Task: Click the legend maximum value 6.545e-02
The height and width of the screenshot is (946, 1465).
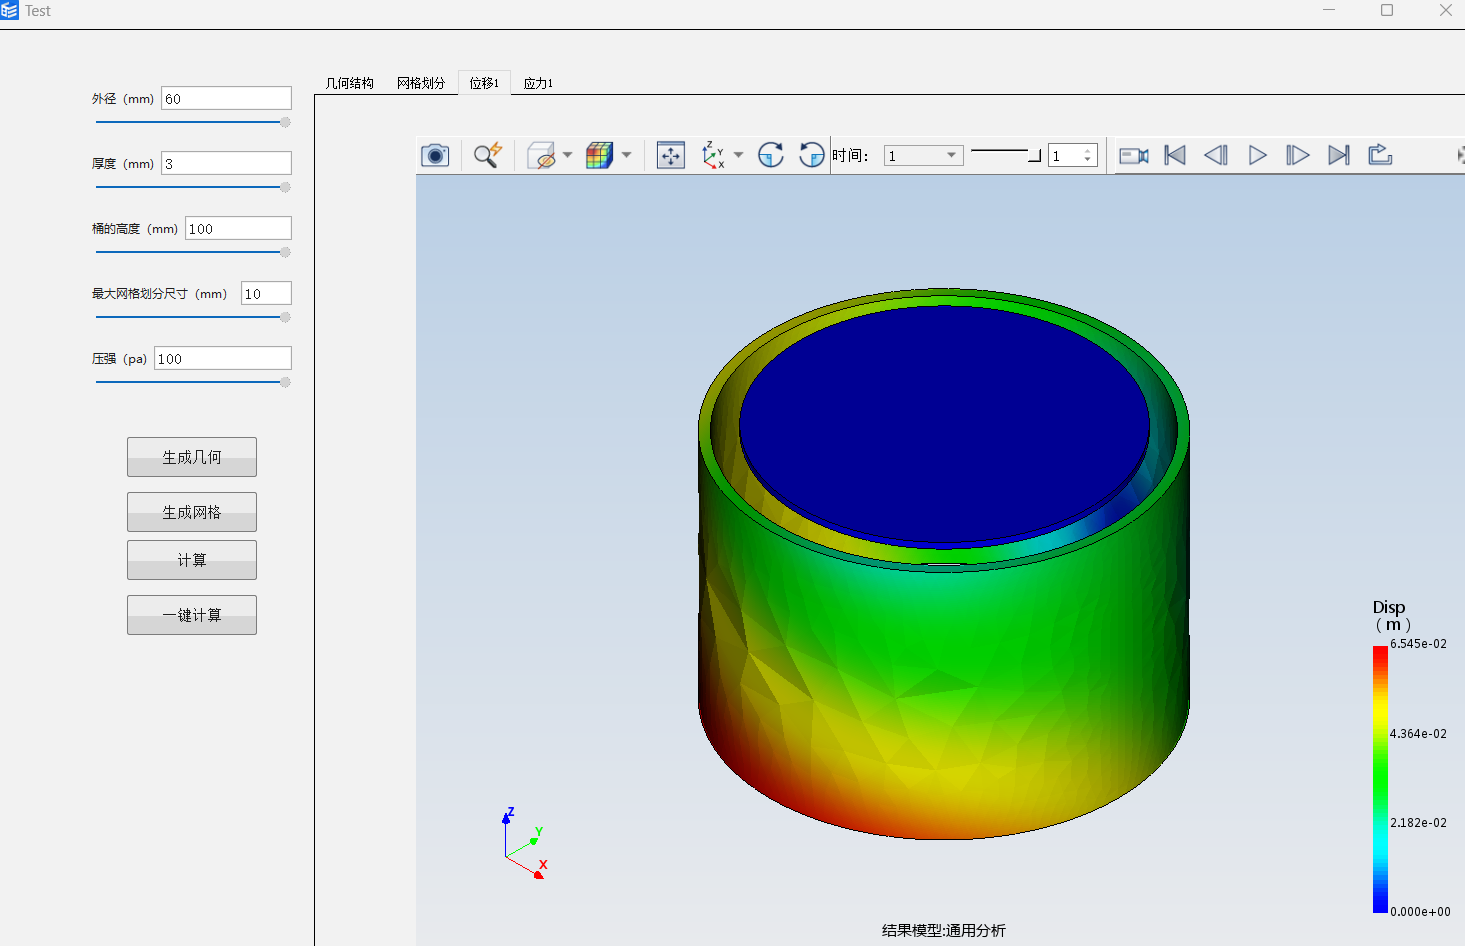Action: pos(1418,644)
